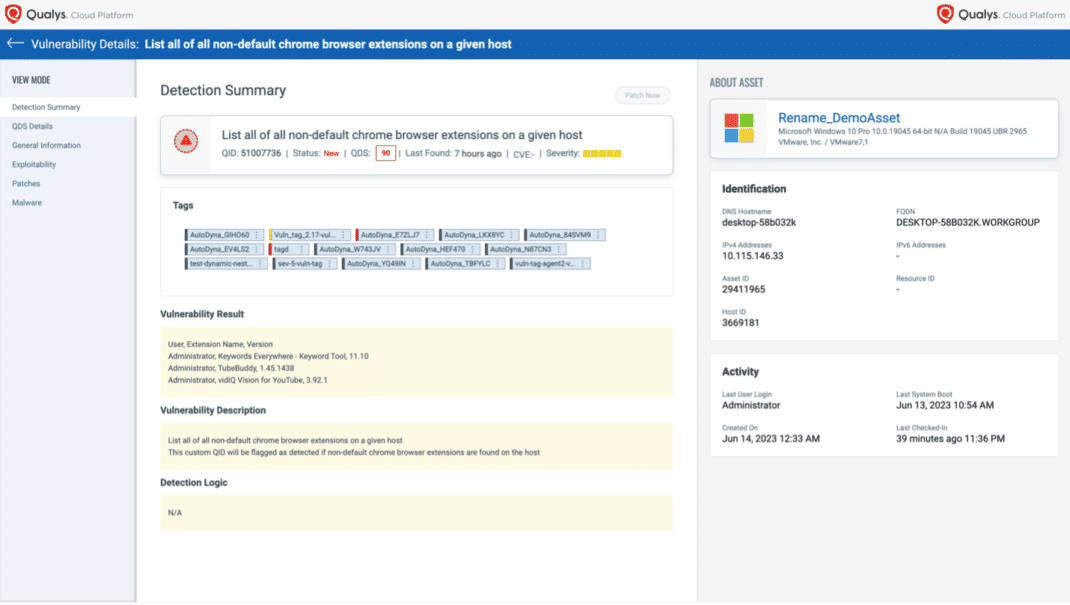Viewport: 1070px width, 605px height.
Task: Click the Patch Now button
Action: pyautogui.click(x=642, y=93)
